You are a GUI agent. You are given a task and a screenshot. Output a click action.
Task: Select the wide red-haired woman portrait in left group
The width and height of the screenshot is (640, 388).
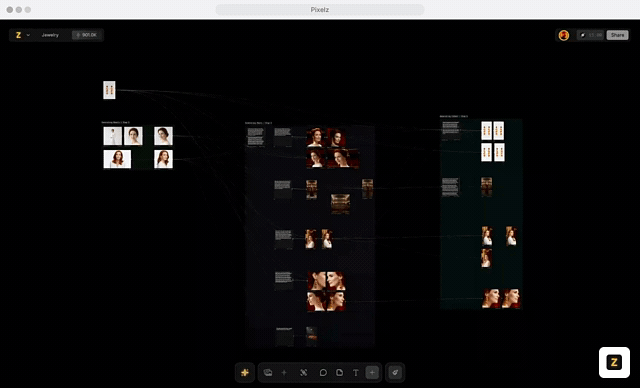point(117,159)
